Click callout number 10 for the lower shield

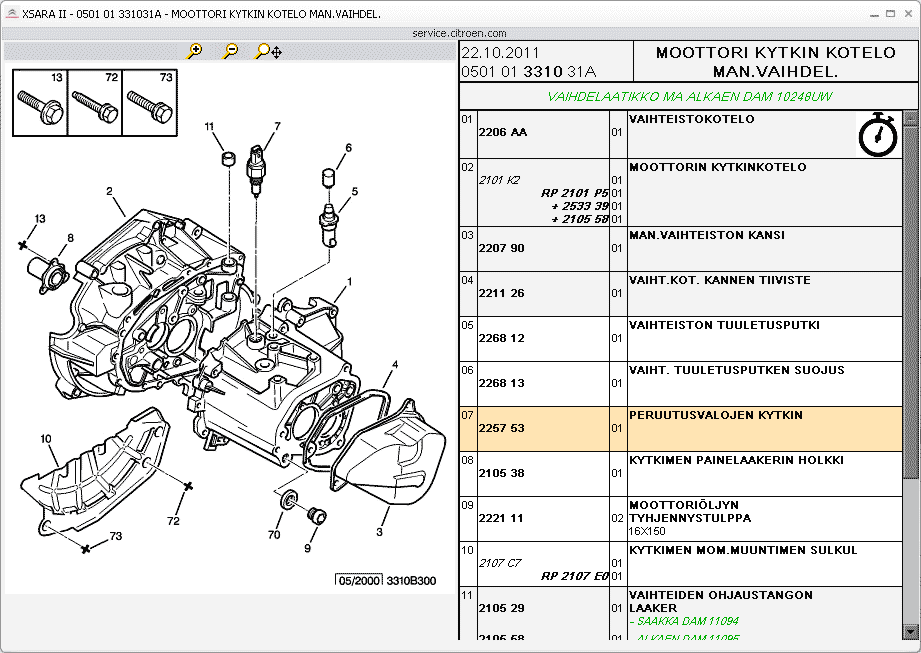pos(46,439)
